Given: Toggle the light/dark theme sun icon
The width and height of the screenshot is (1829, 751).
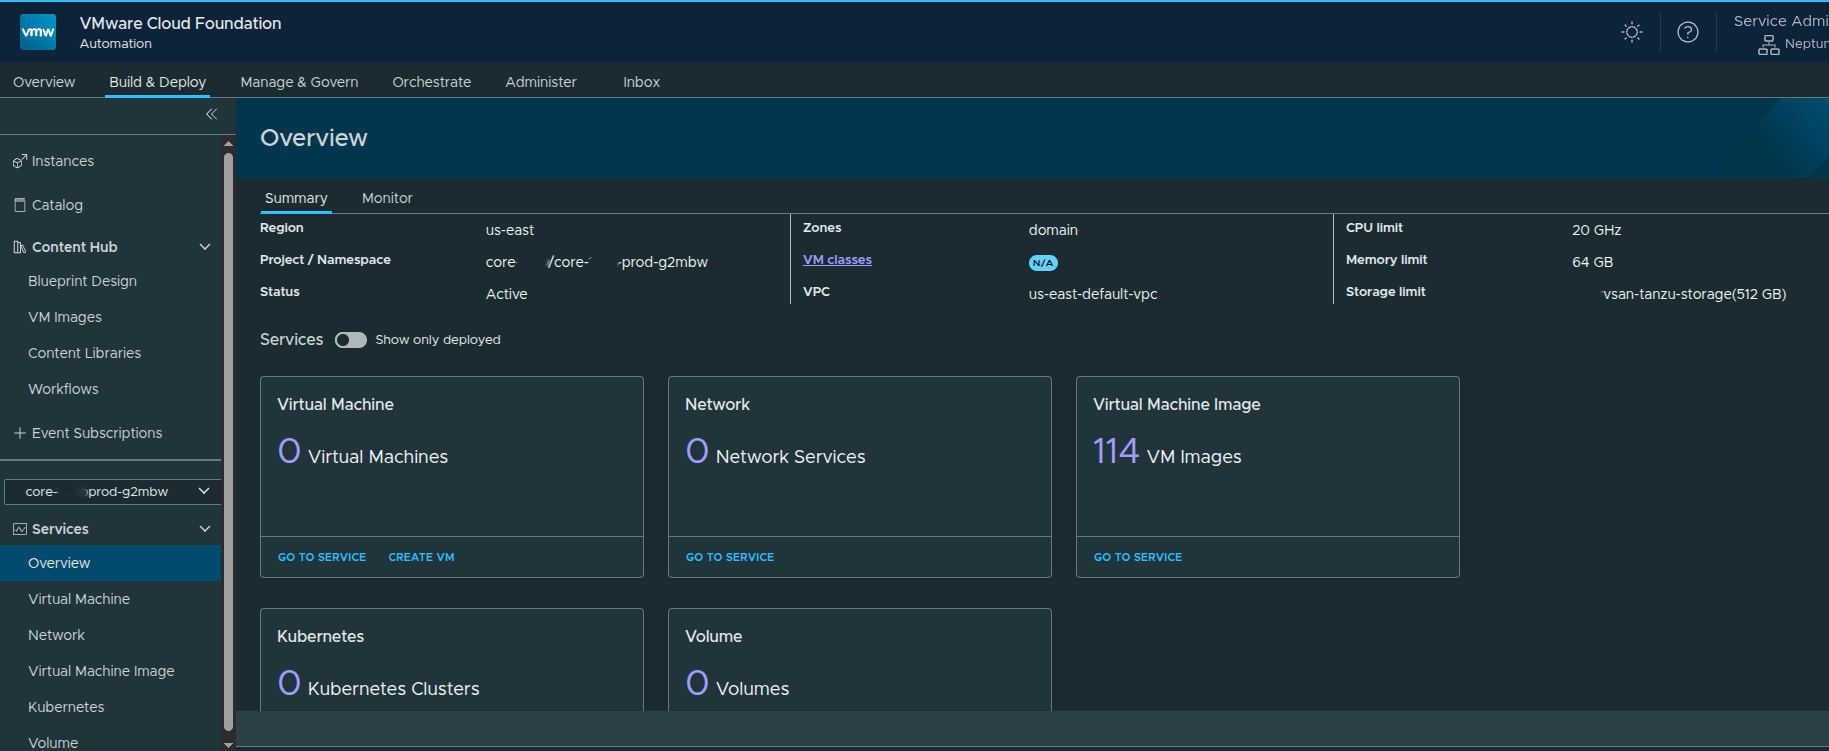Looking at the screenshot, I should coord(1632,32).
